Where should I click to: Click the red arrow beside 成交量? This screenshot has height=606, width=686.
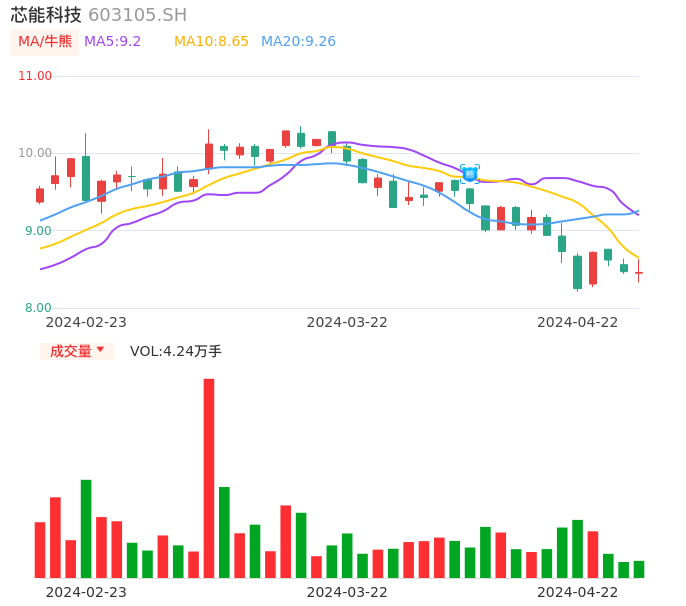click(x=100, y=350)
